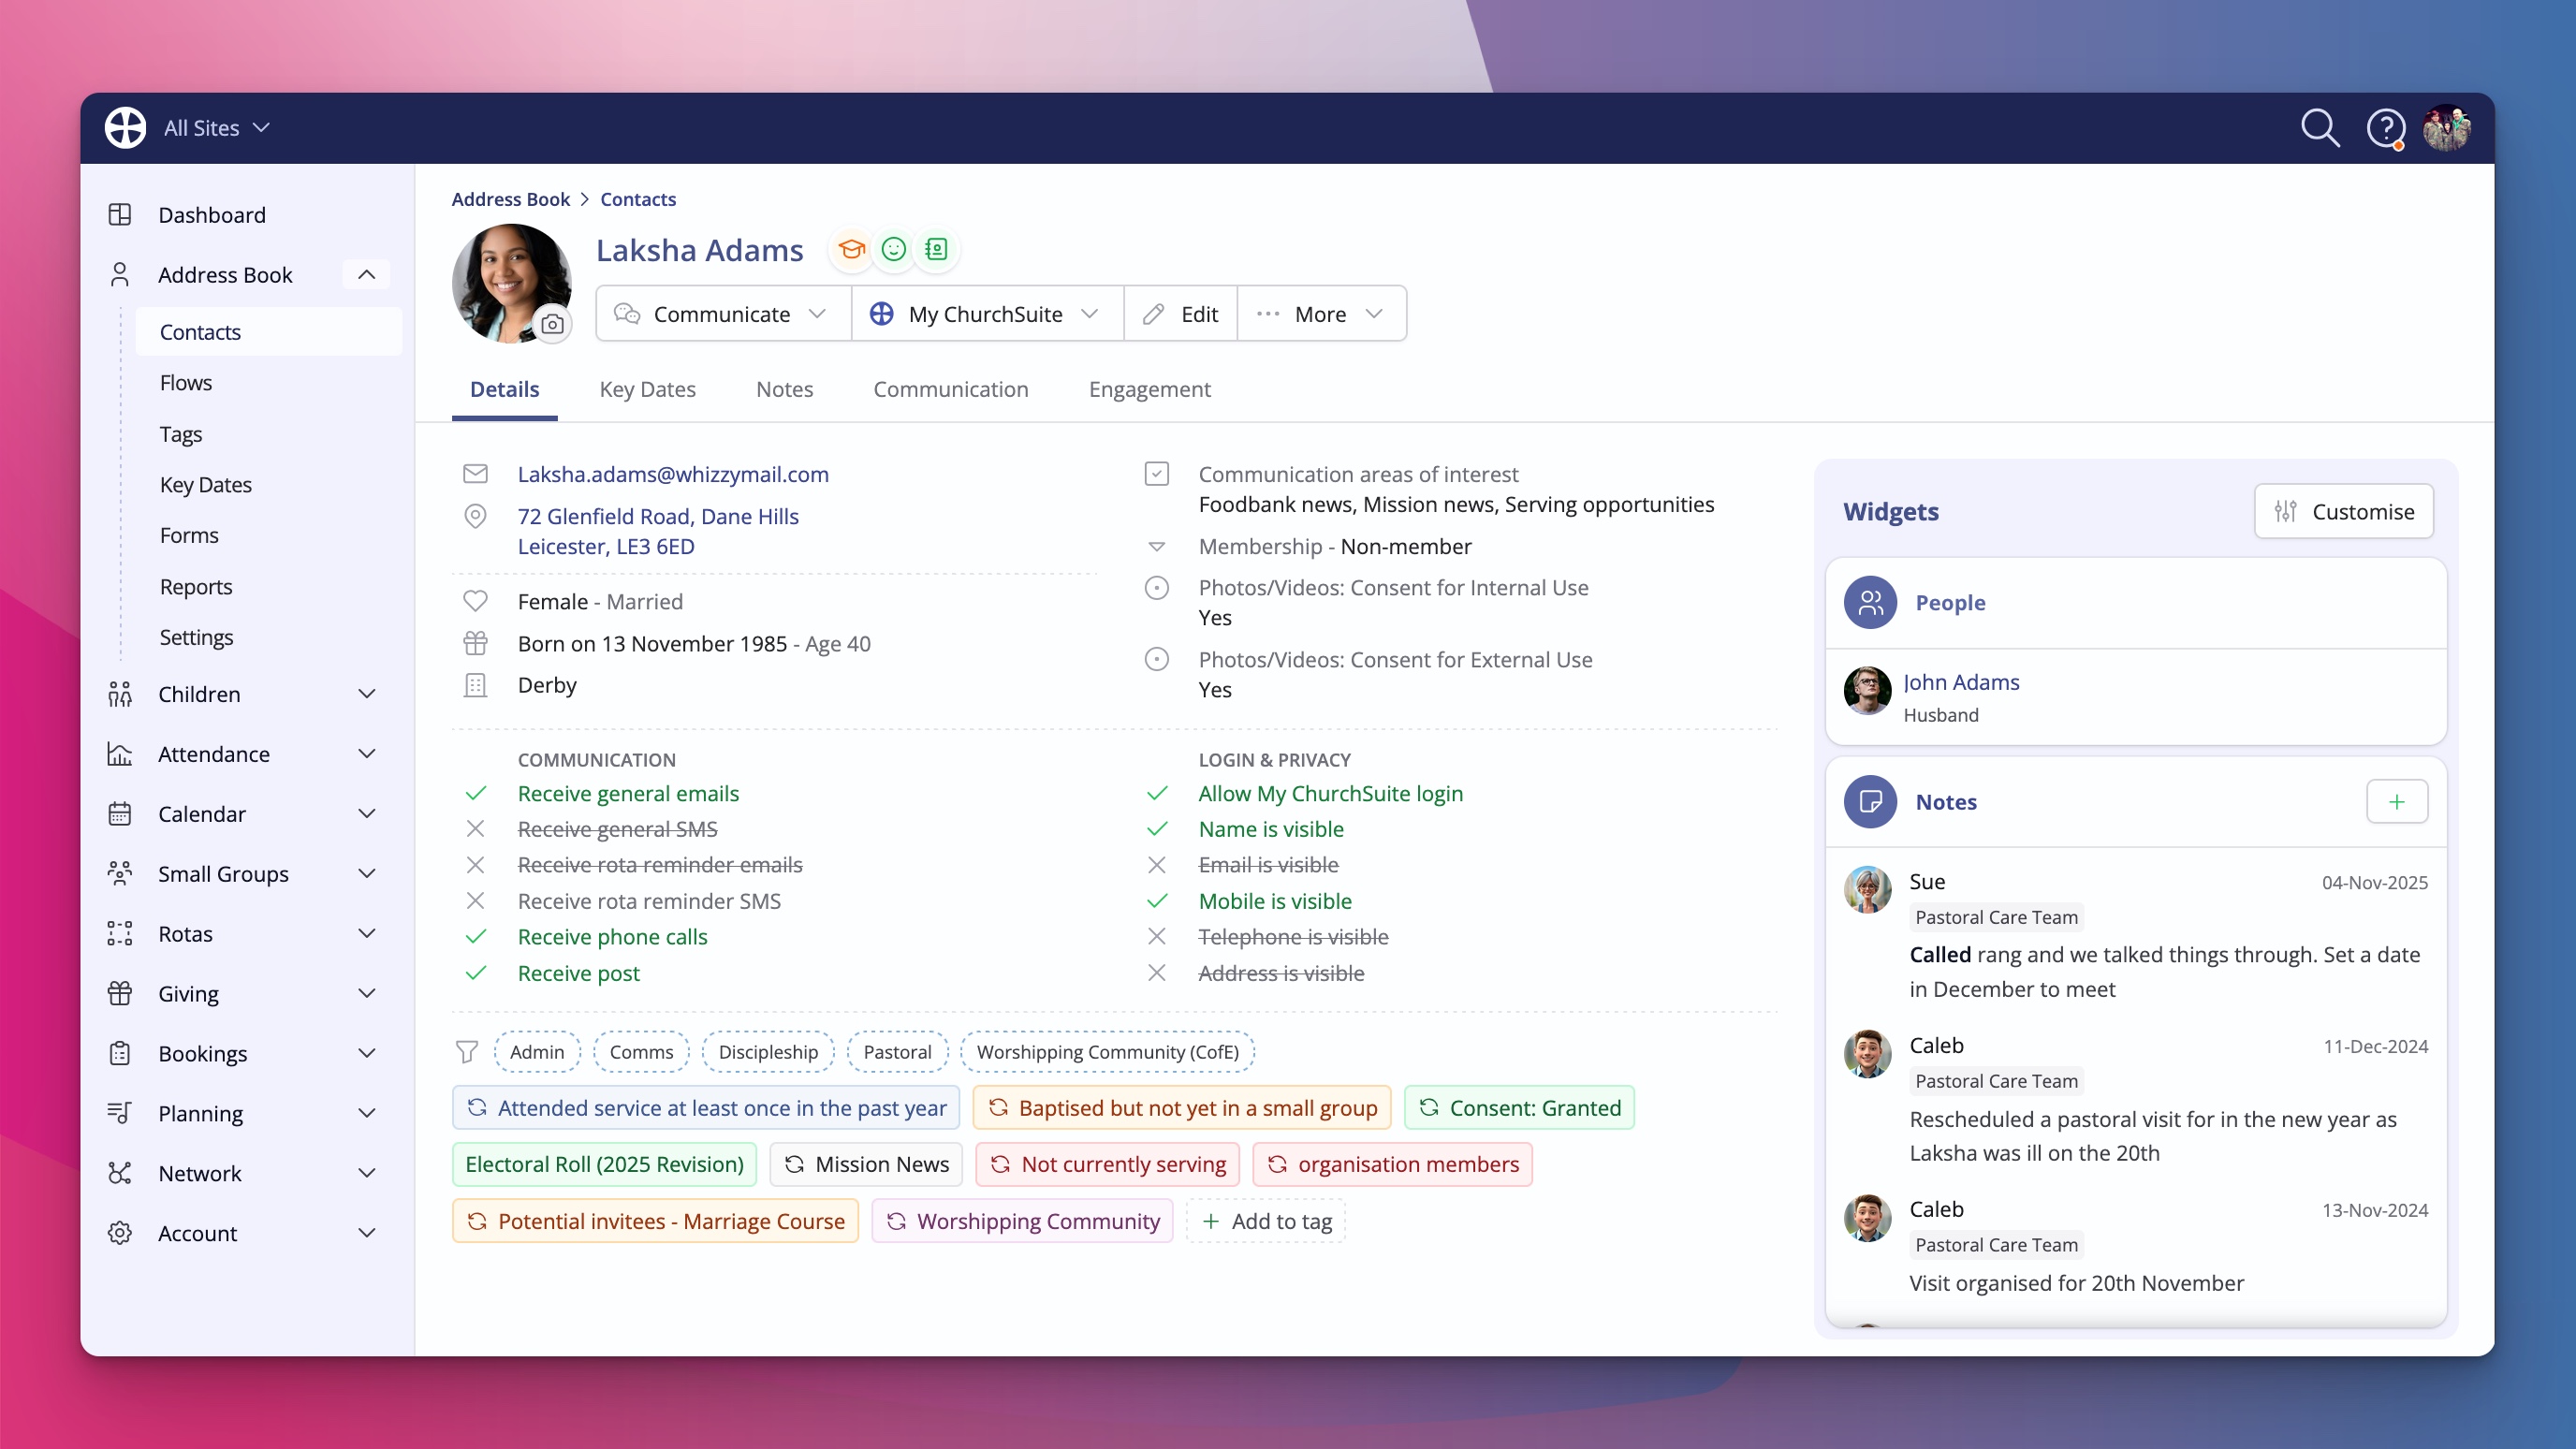
Task: Click the Worshipping Community (CofE) filter chip
Action: point(1107,1052)
